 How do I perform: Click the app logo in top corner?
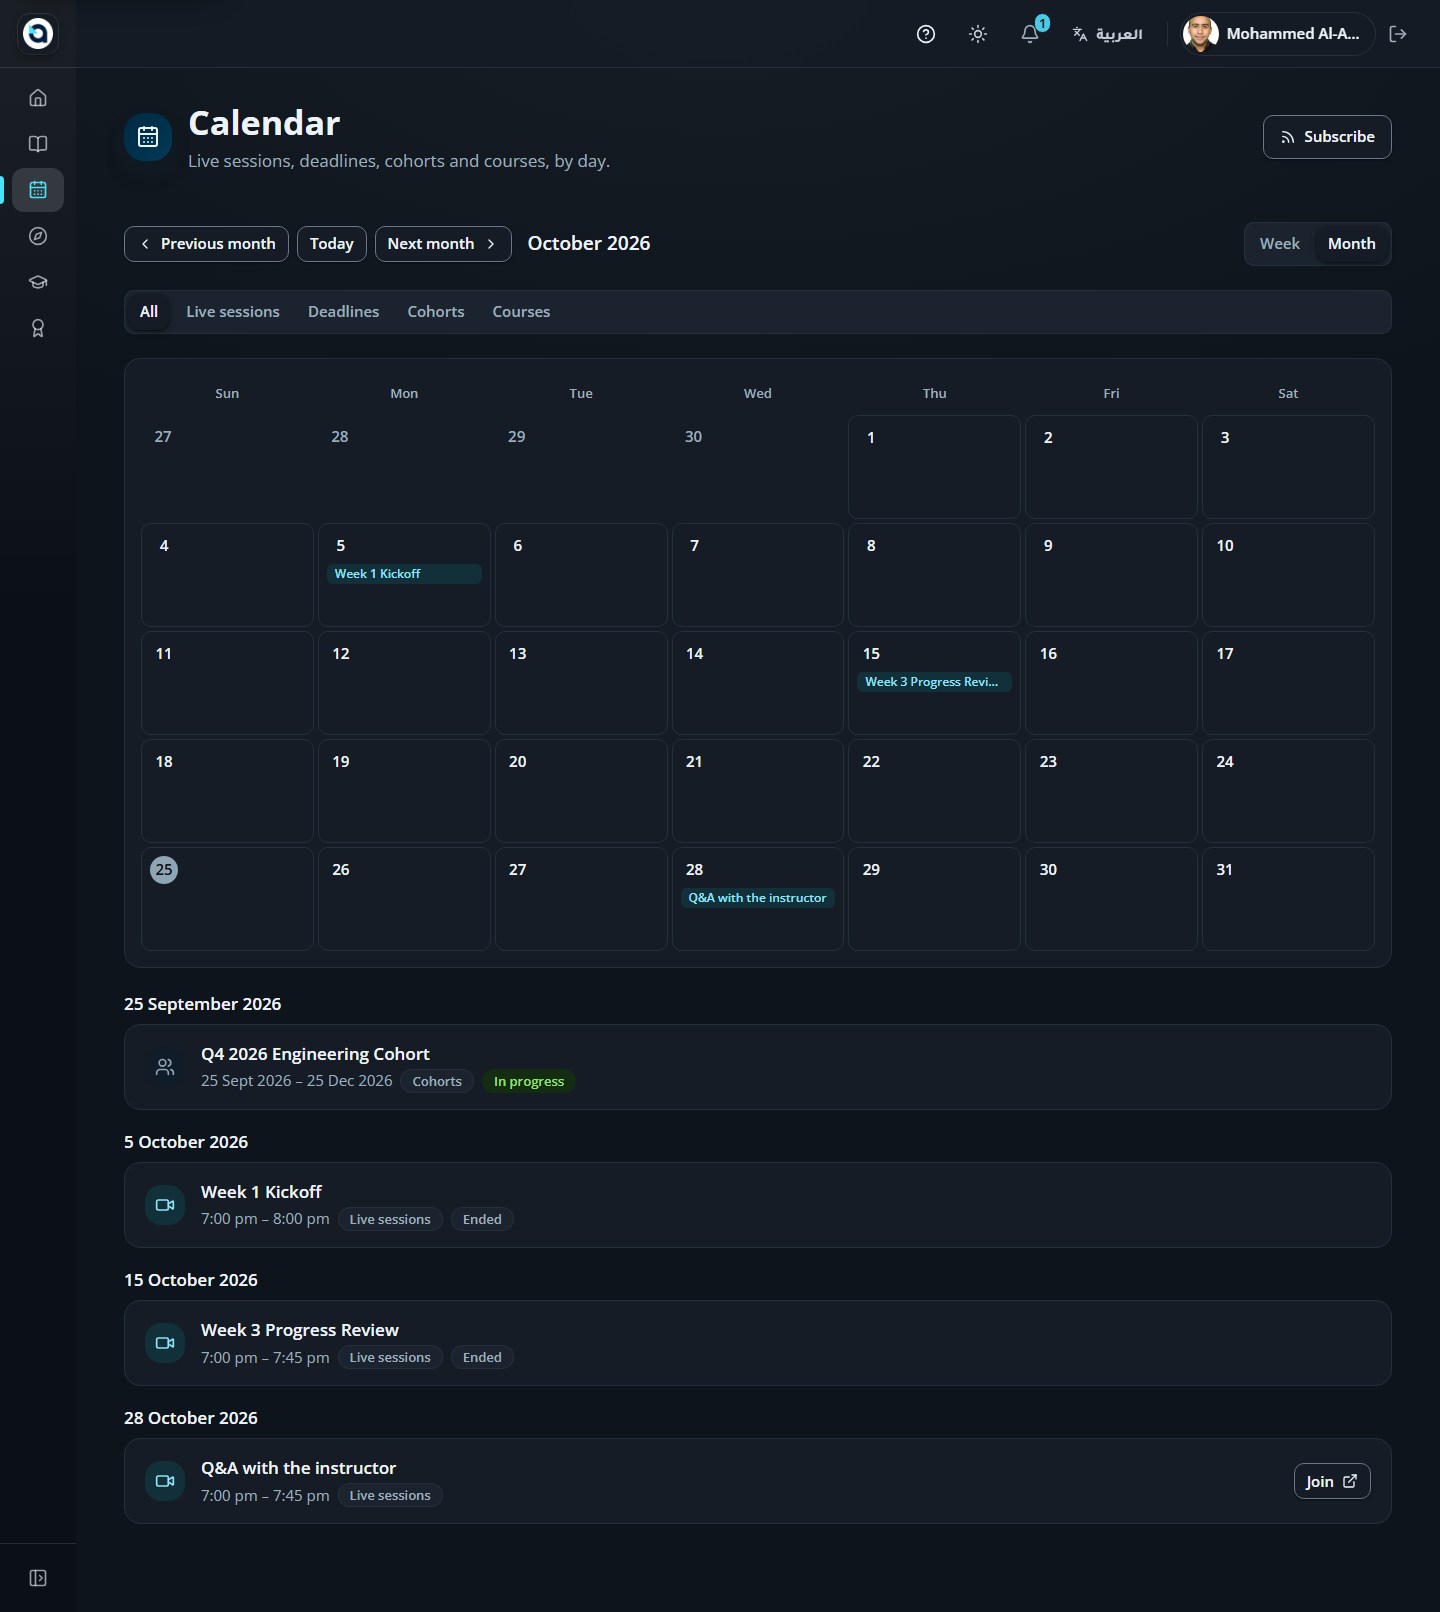[38, 34]
